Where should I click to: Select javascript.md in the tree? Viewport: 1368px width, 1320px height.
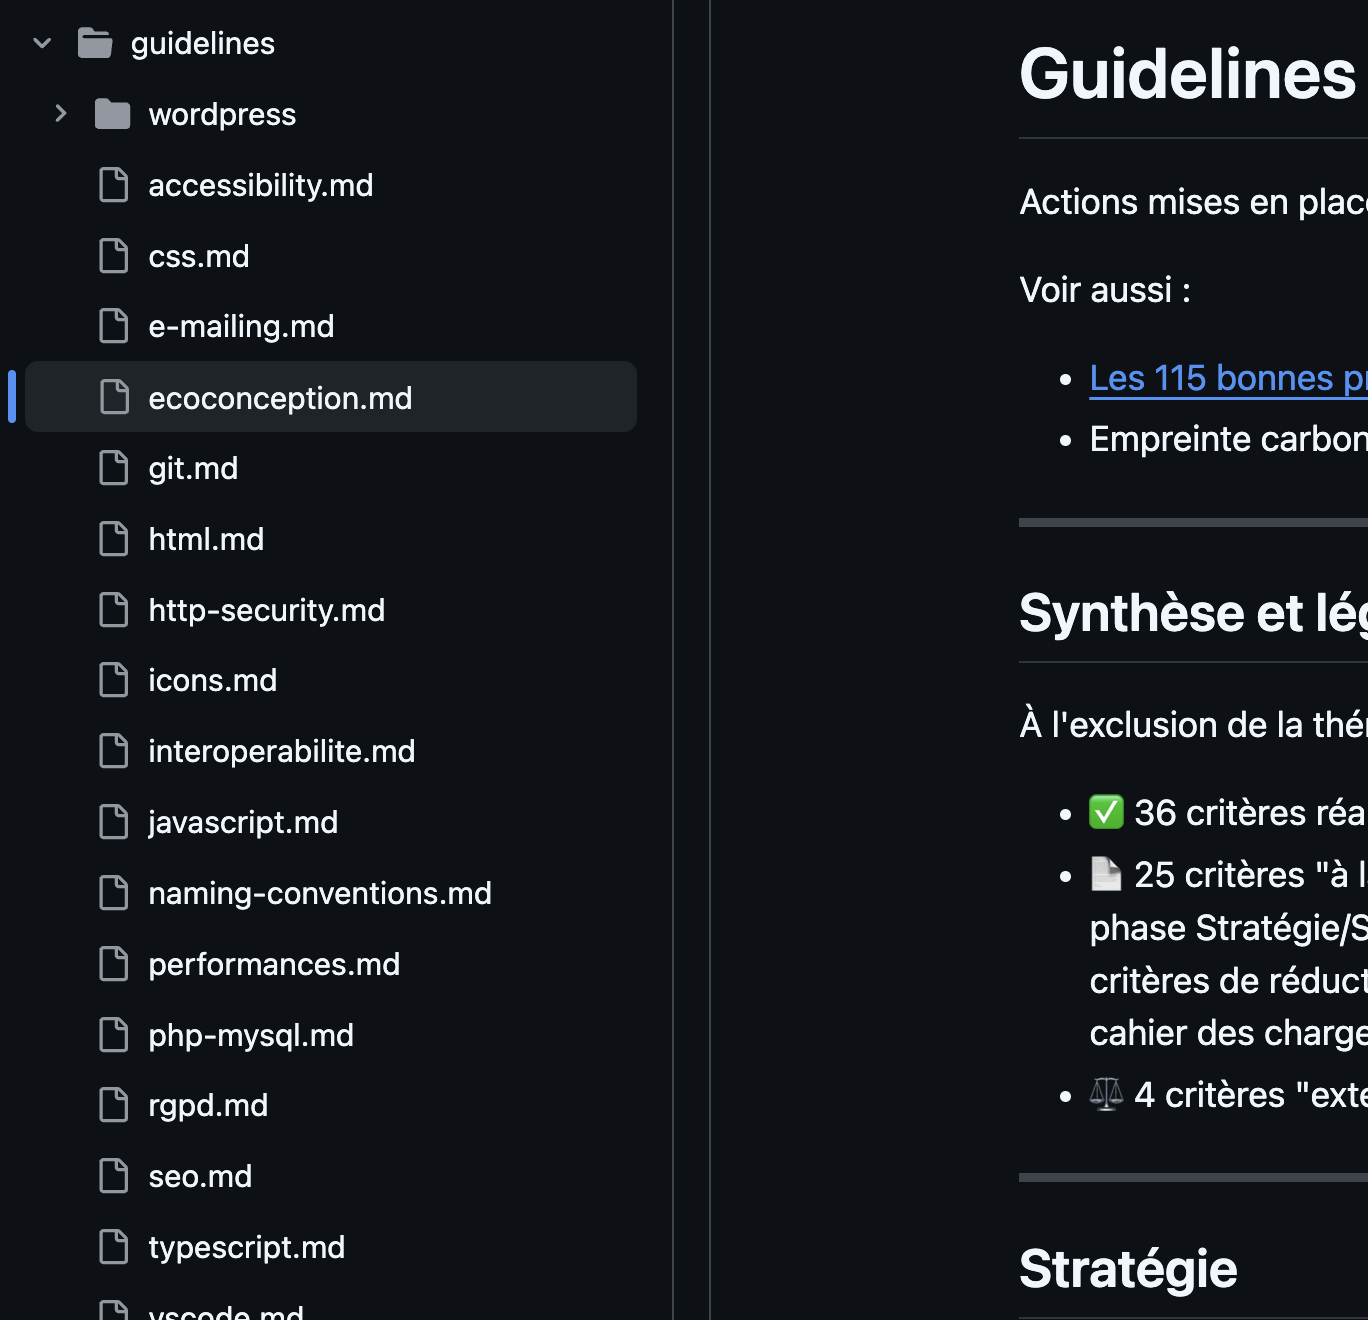243,822
